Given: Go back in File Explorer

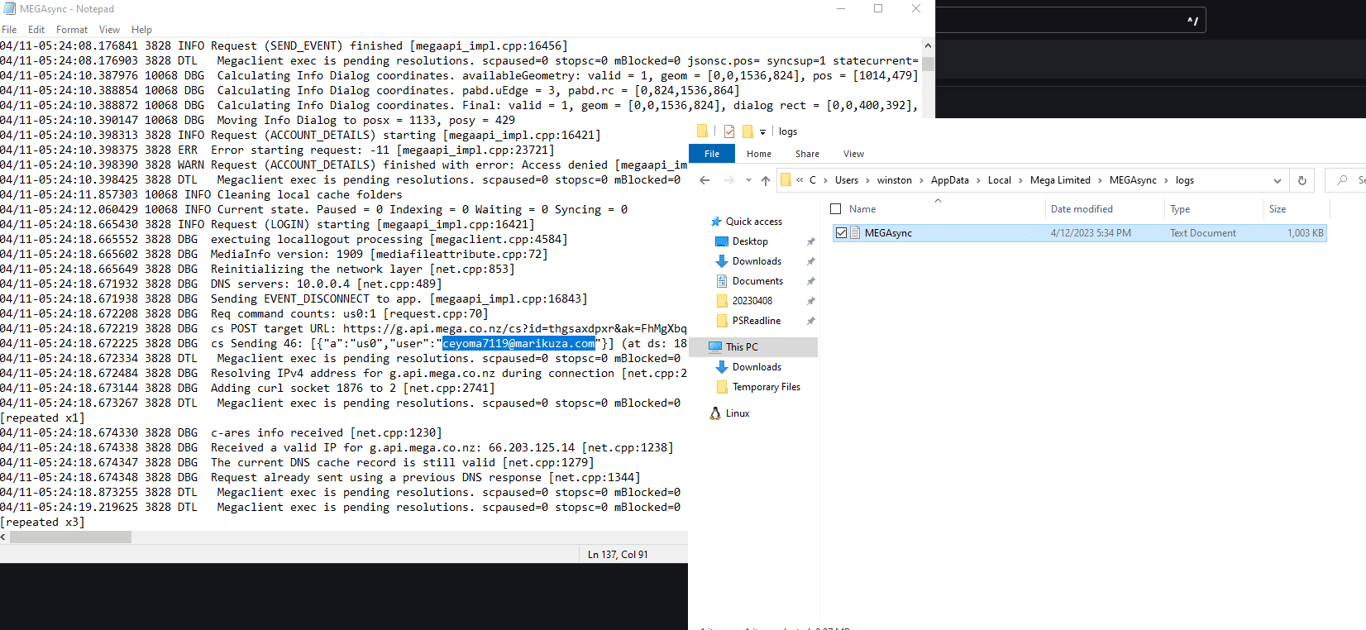Looking at the screenshot, I should click(x=704, y=181).
